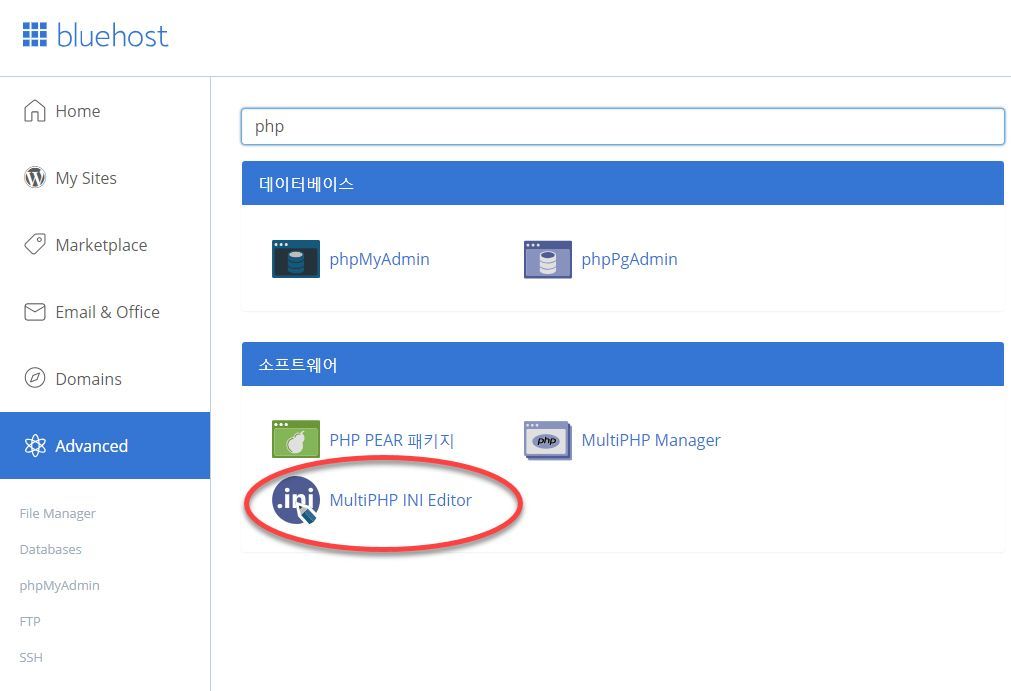Click the tag icon beside Marketplace
The height and width of the screenshot is (691, 1011).
click(x=35, y=244)
